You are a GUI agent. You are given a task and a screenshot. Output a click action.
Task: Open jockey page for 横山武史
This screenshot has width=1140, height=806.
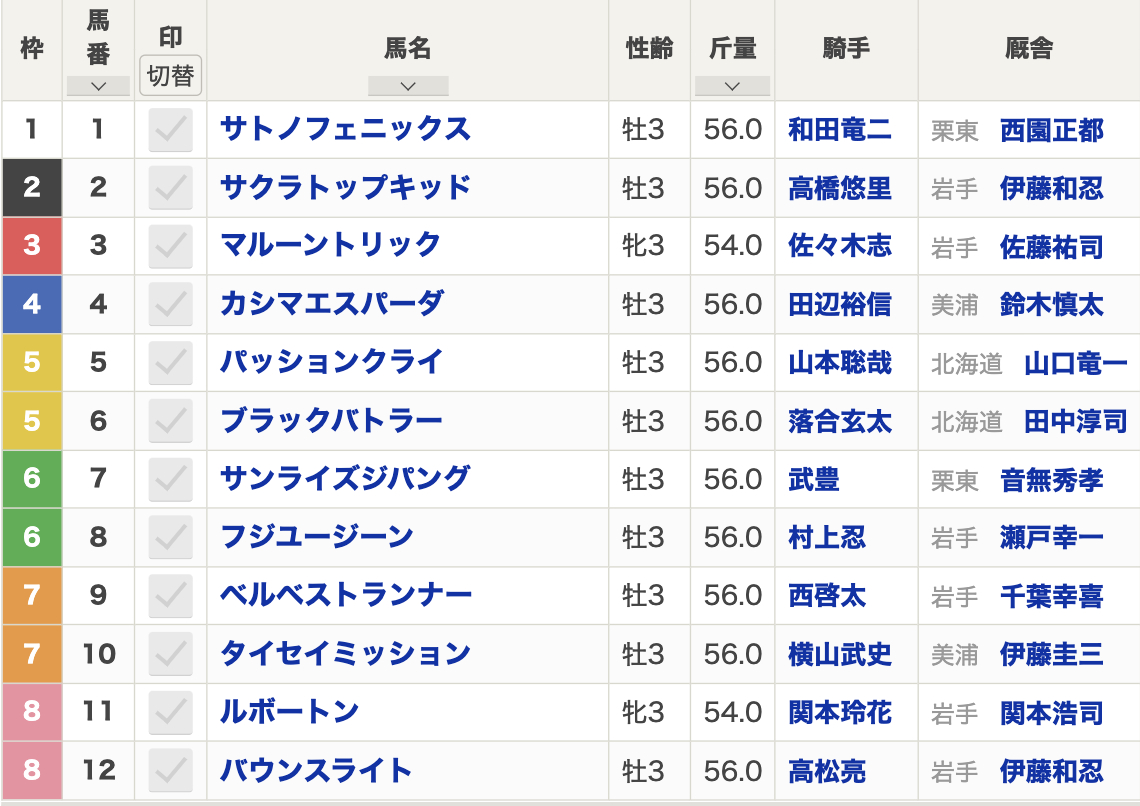pos(840,654)
